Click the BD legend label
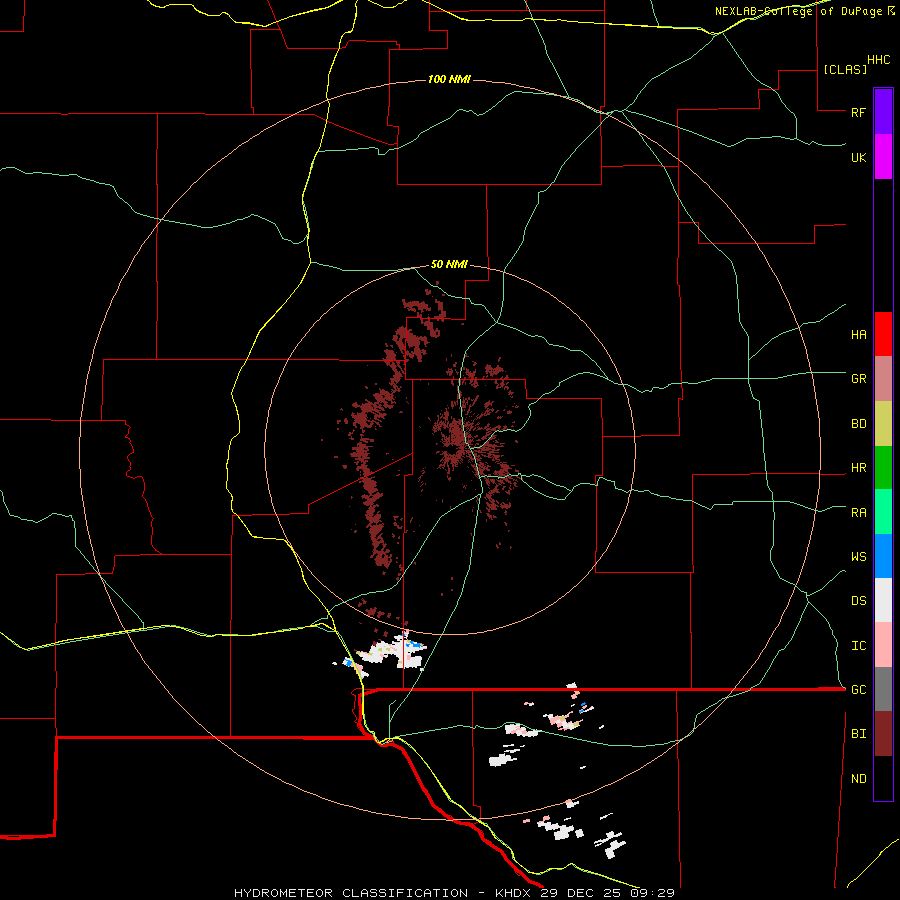 point(858,424)
